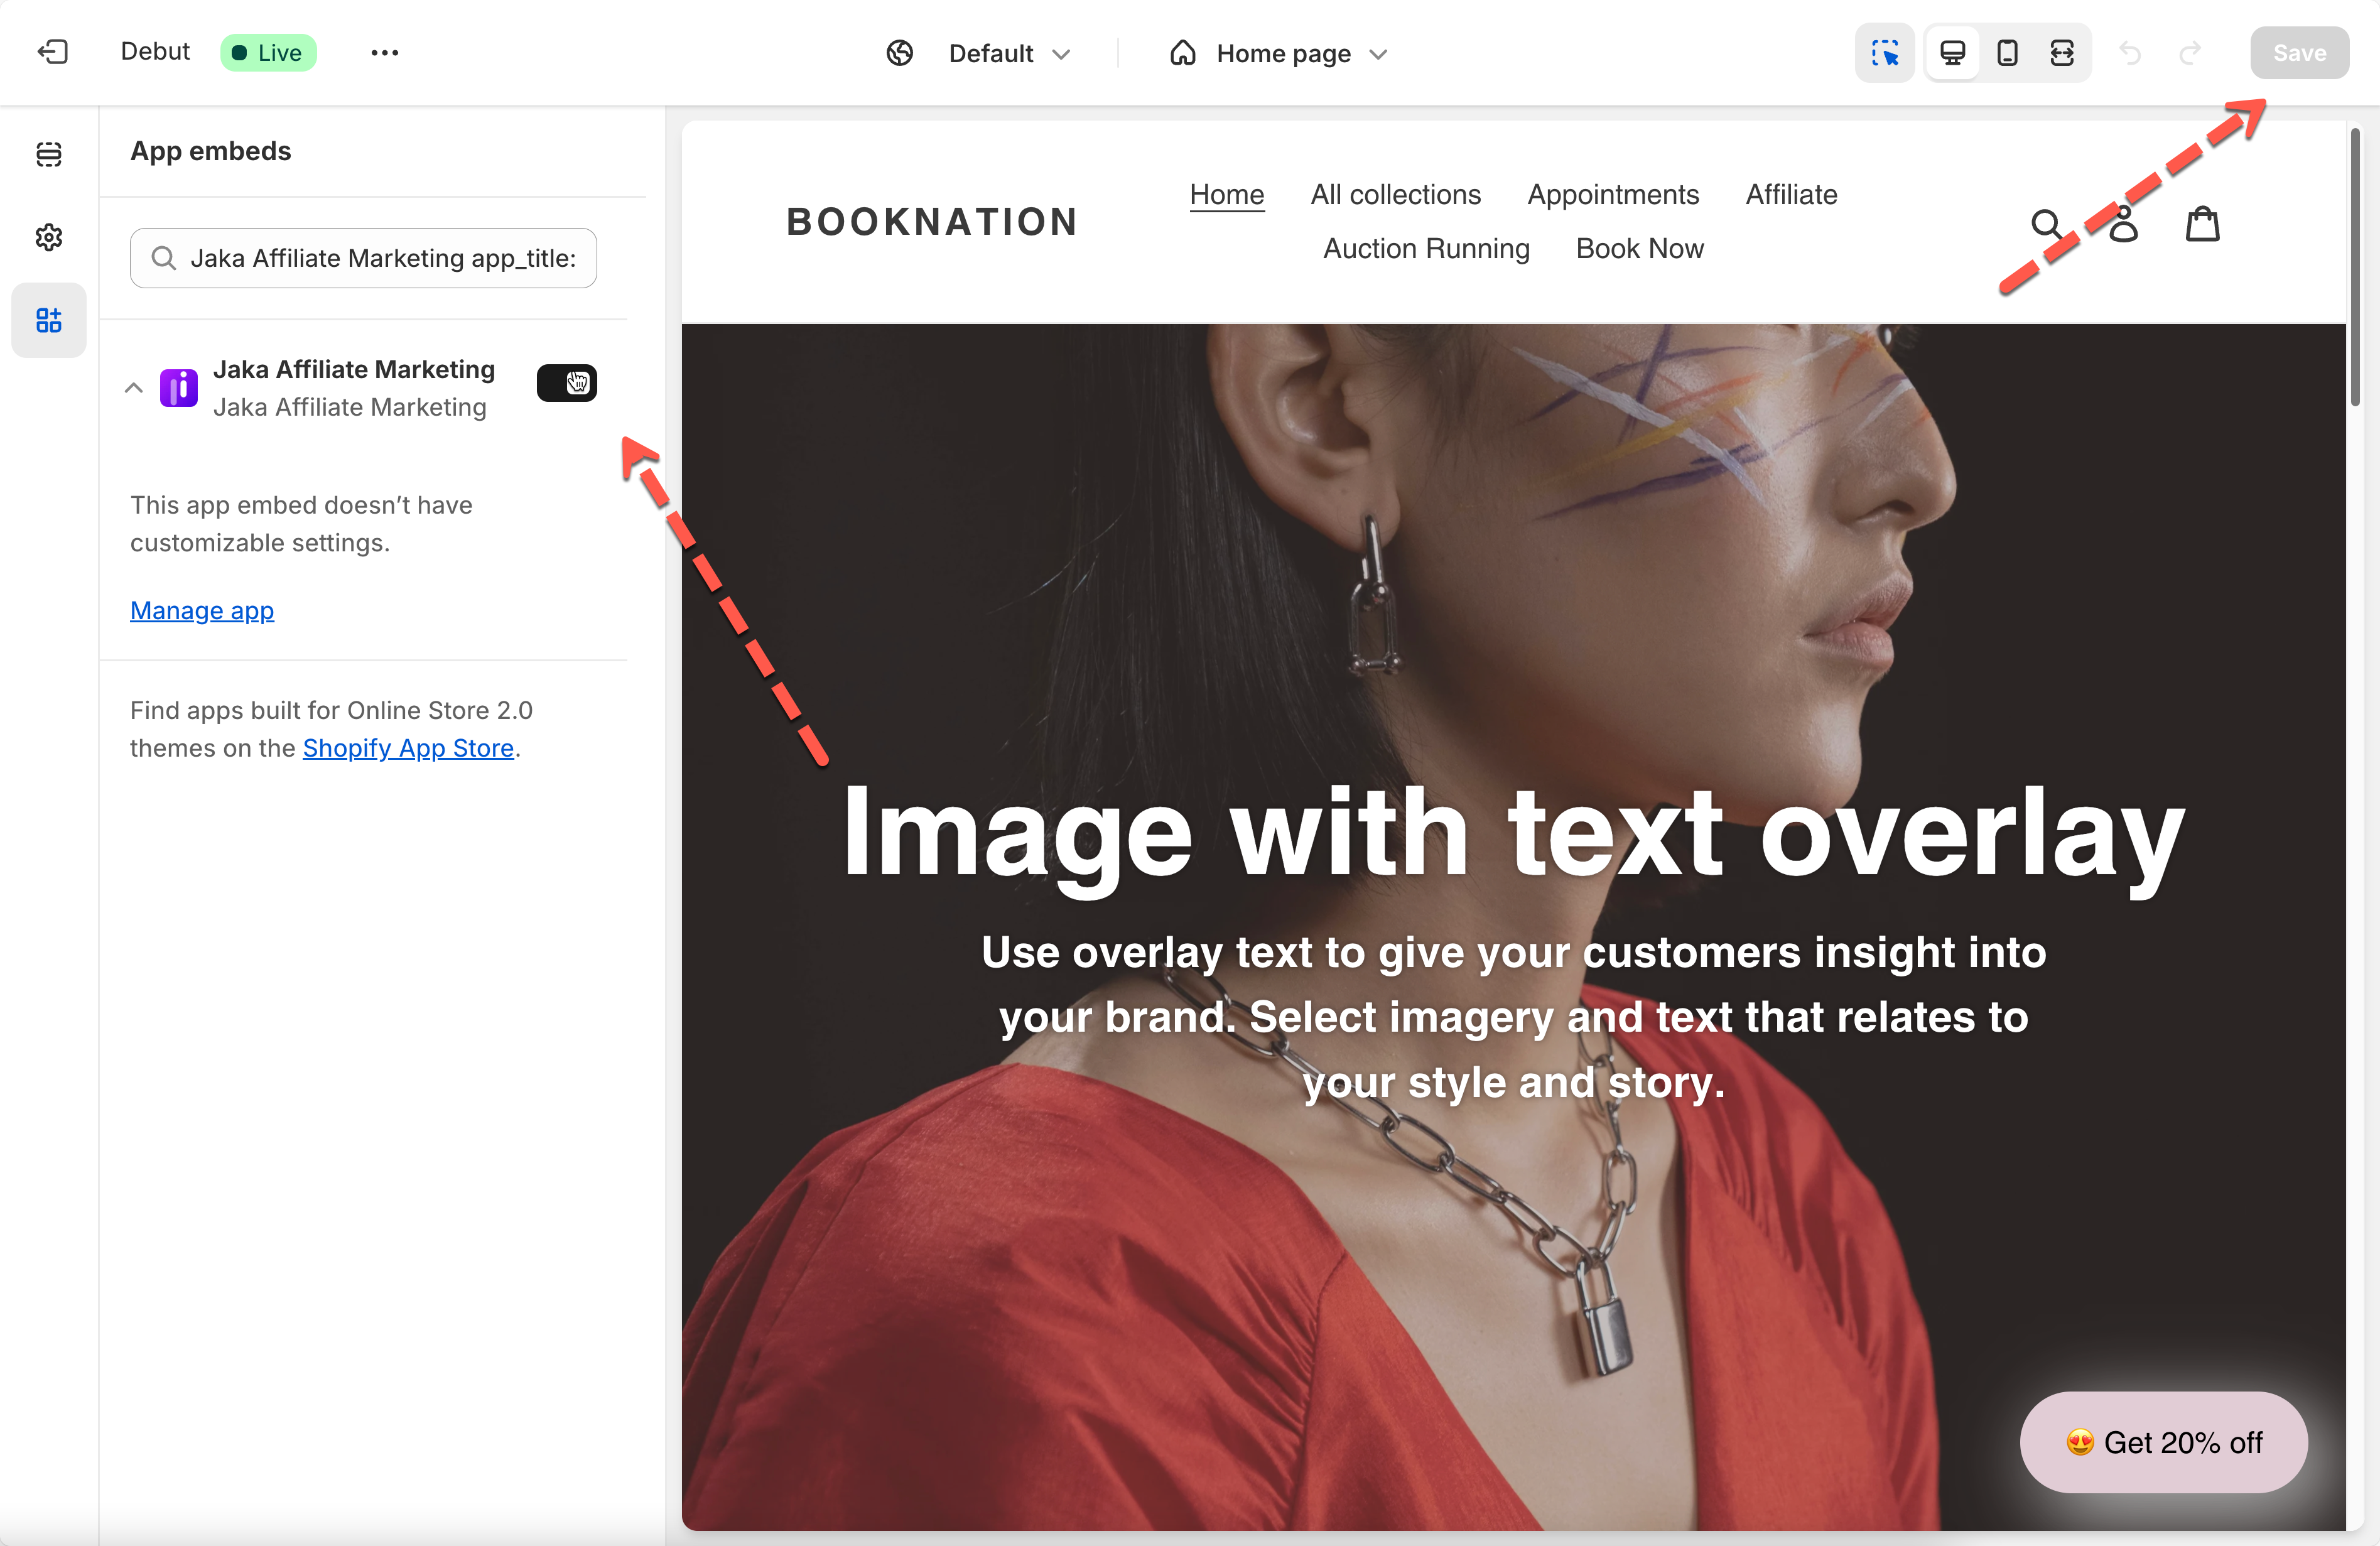Select the Appointments menu item
Viewport: 2380px width, 1546px height.
pos(1612,194)
